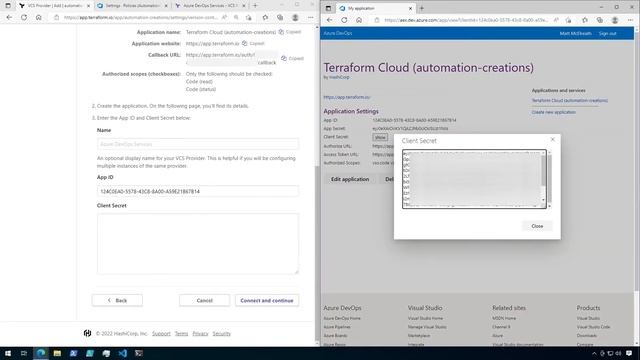Viewport: 640px width, 360px height.
Task: Click Sign out in Azure header
Action: 607,33
